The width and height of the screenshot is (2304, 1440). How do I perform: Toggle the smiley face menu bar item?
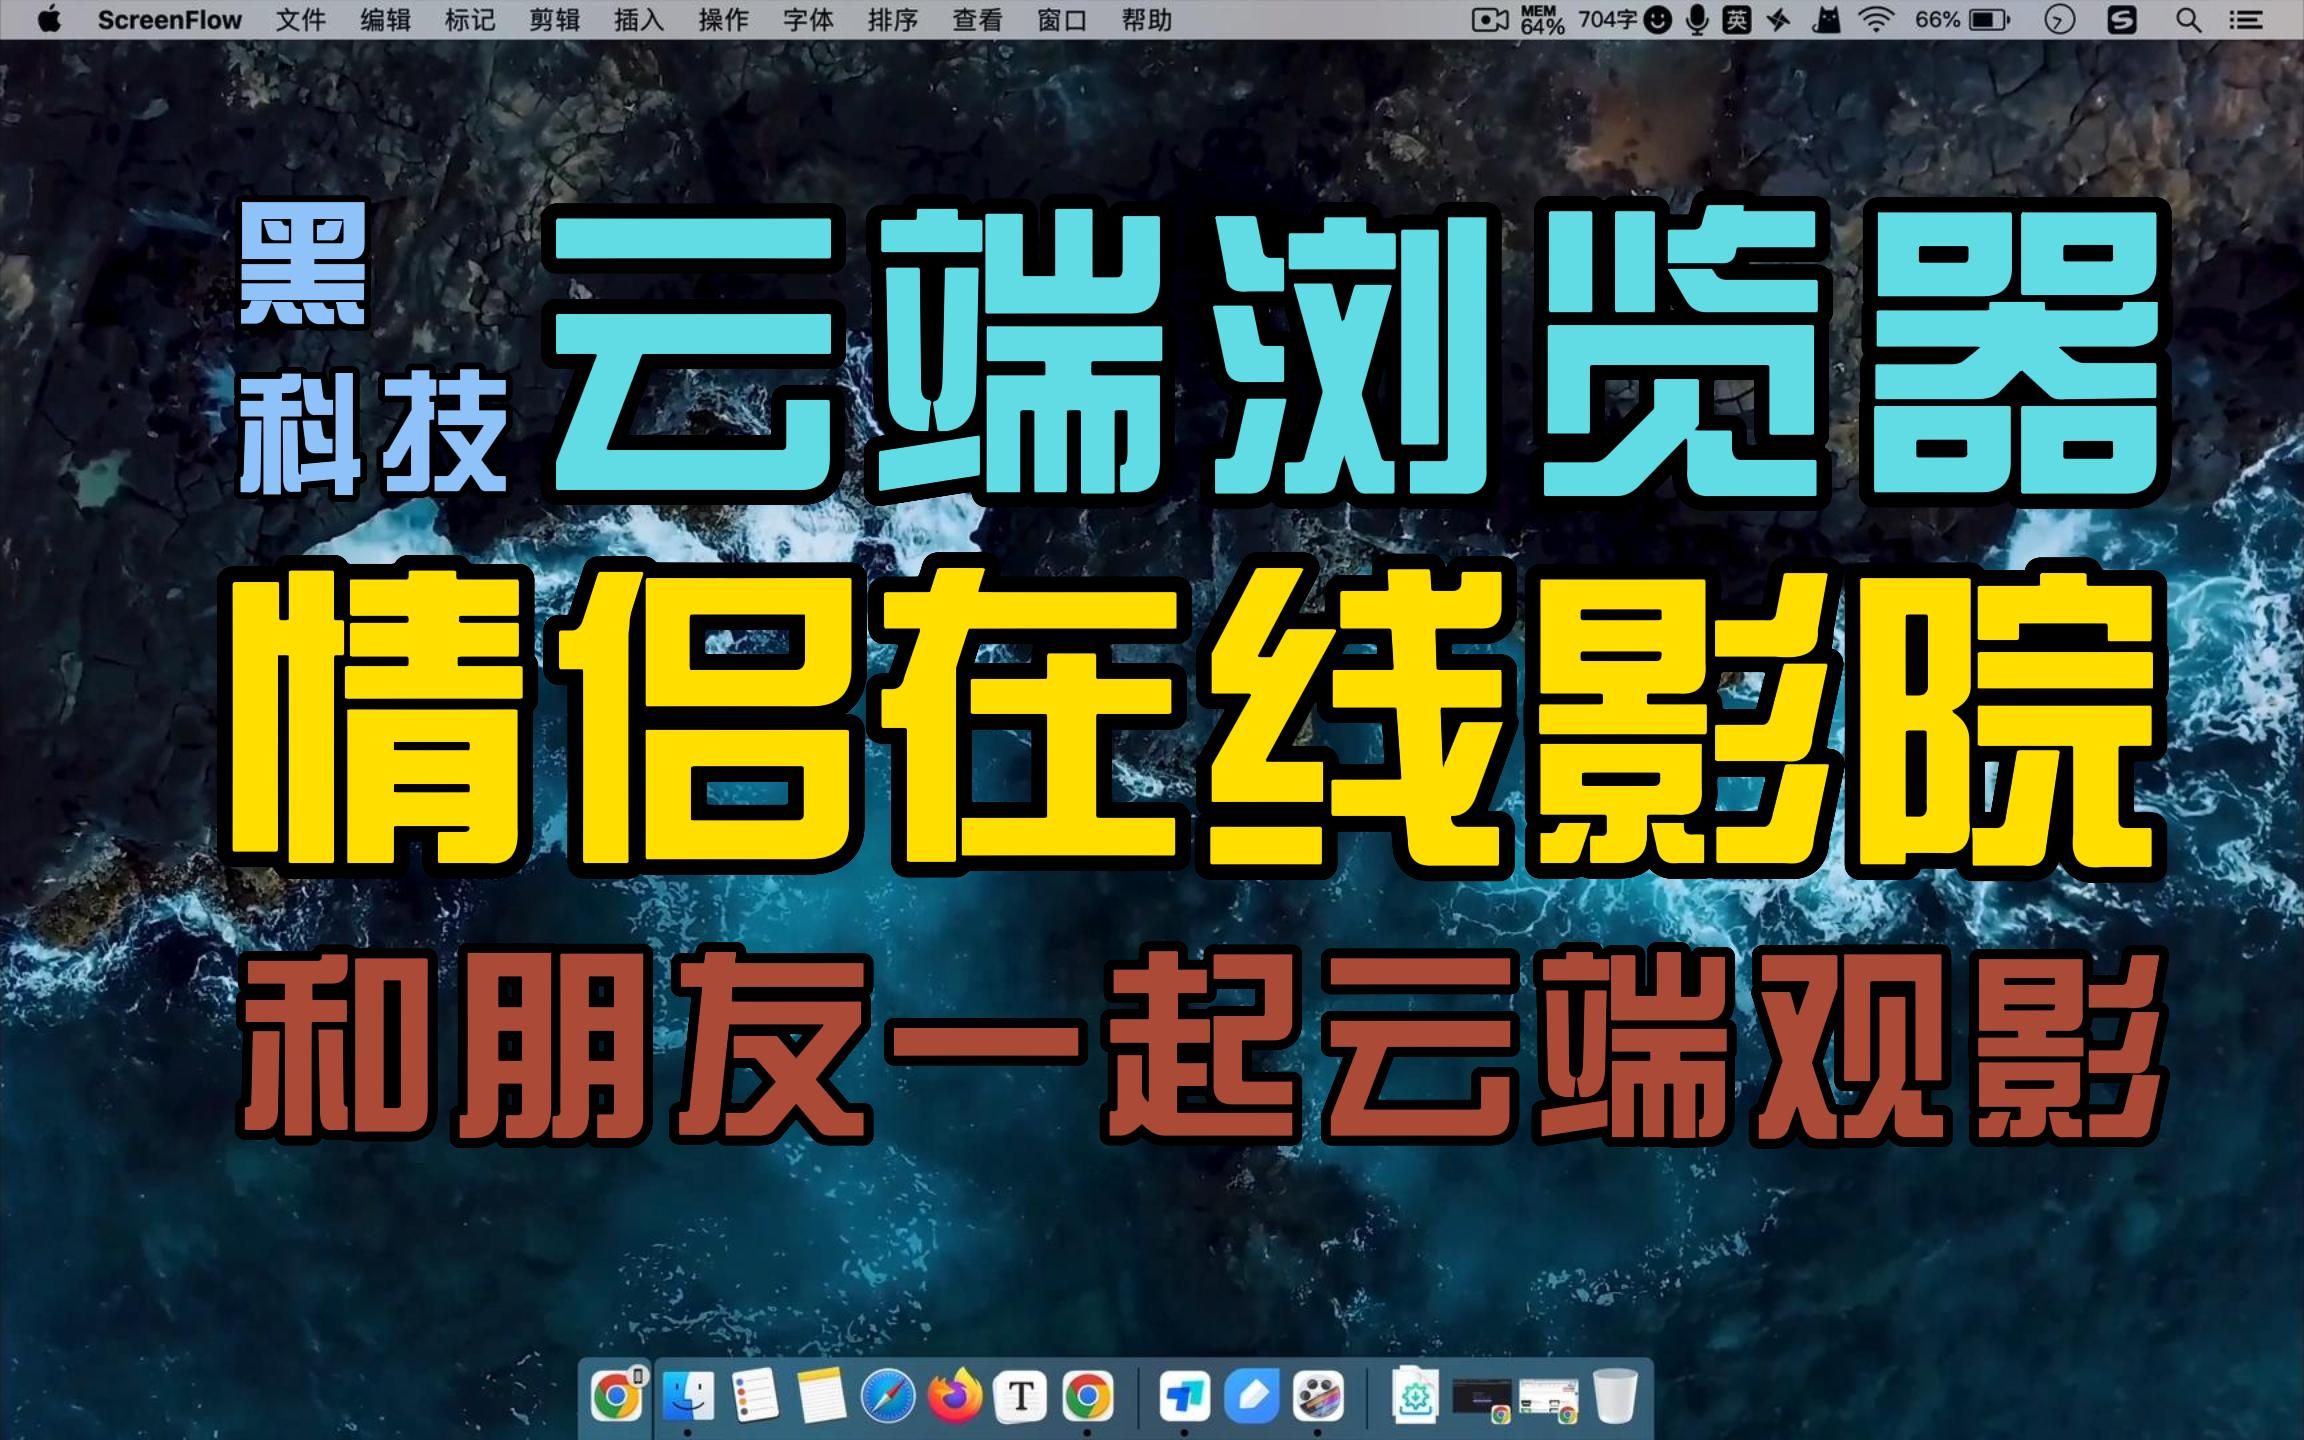(x=1657, y=20)
